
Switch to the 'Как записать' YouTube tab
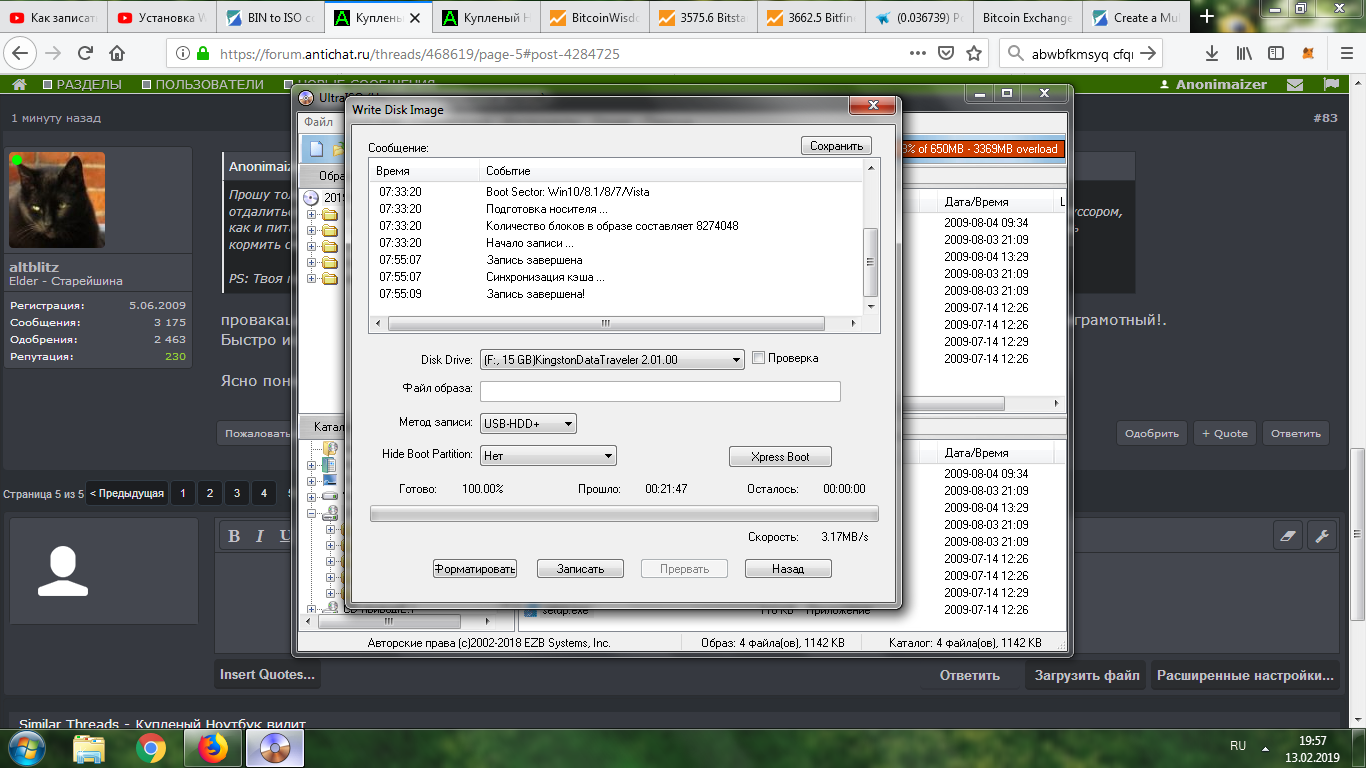tap(54, 17)
